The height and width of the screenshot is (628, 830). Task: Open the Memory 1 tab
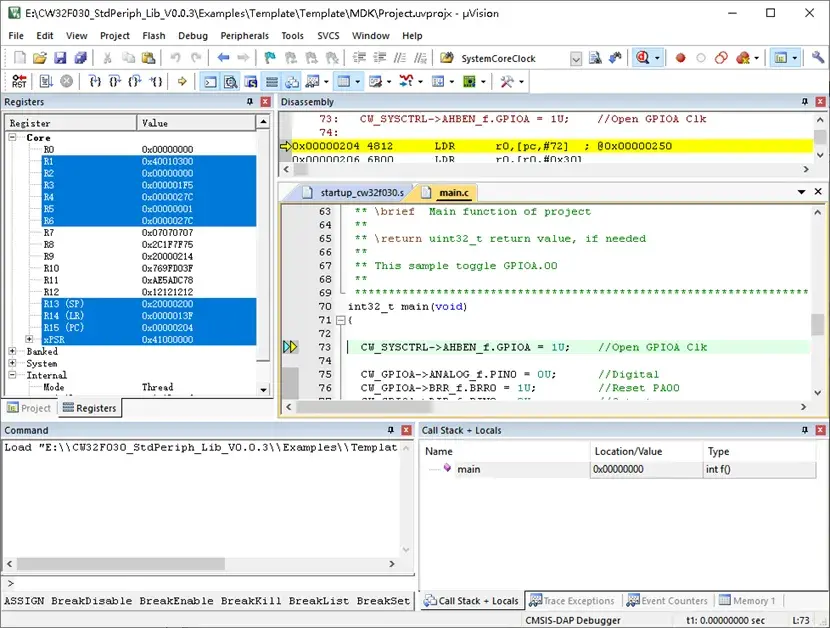(x=747, y=601)
